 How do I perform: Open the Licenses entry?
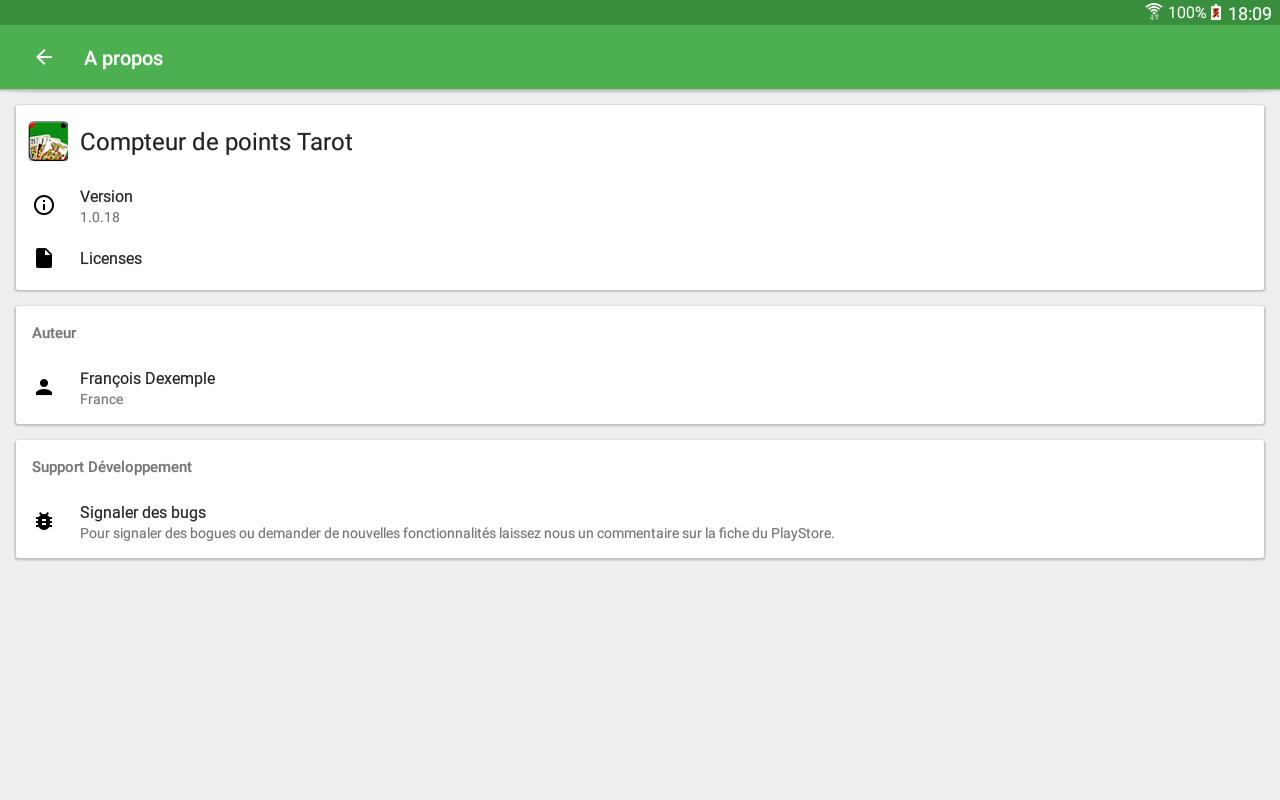(640, 258)
